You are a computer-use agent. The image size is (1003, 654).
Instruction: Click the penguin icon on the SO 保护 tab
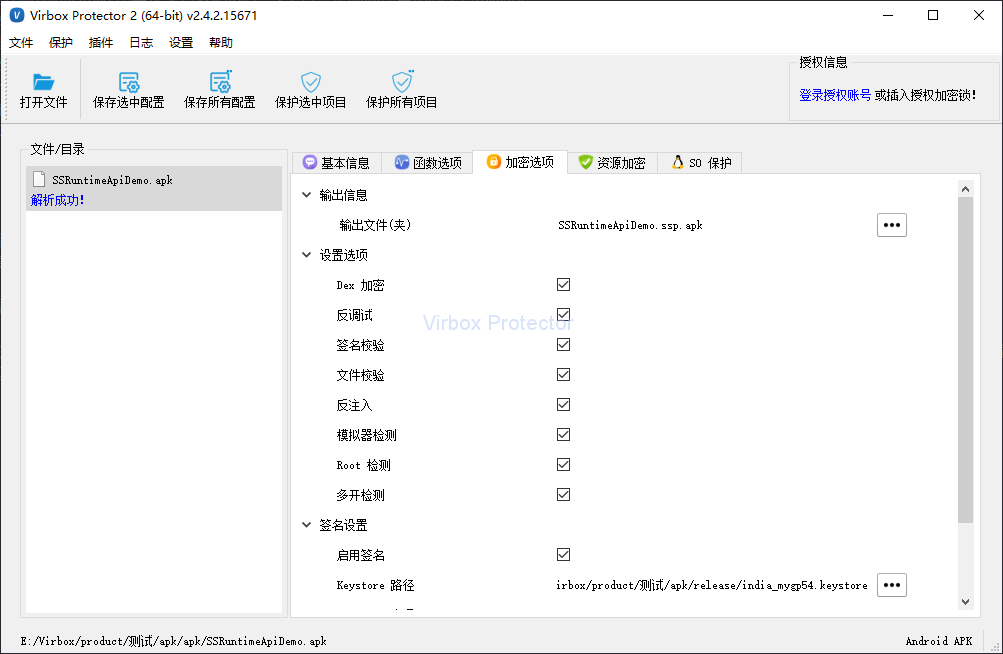[677, 163]
